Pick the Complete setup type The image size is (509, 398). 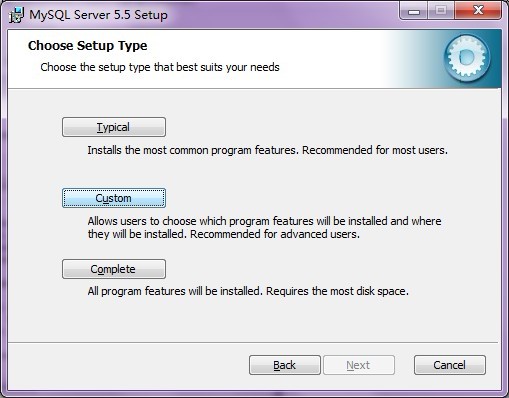114,269
